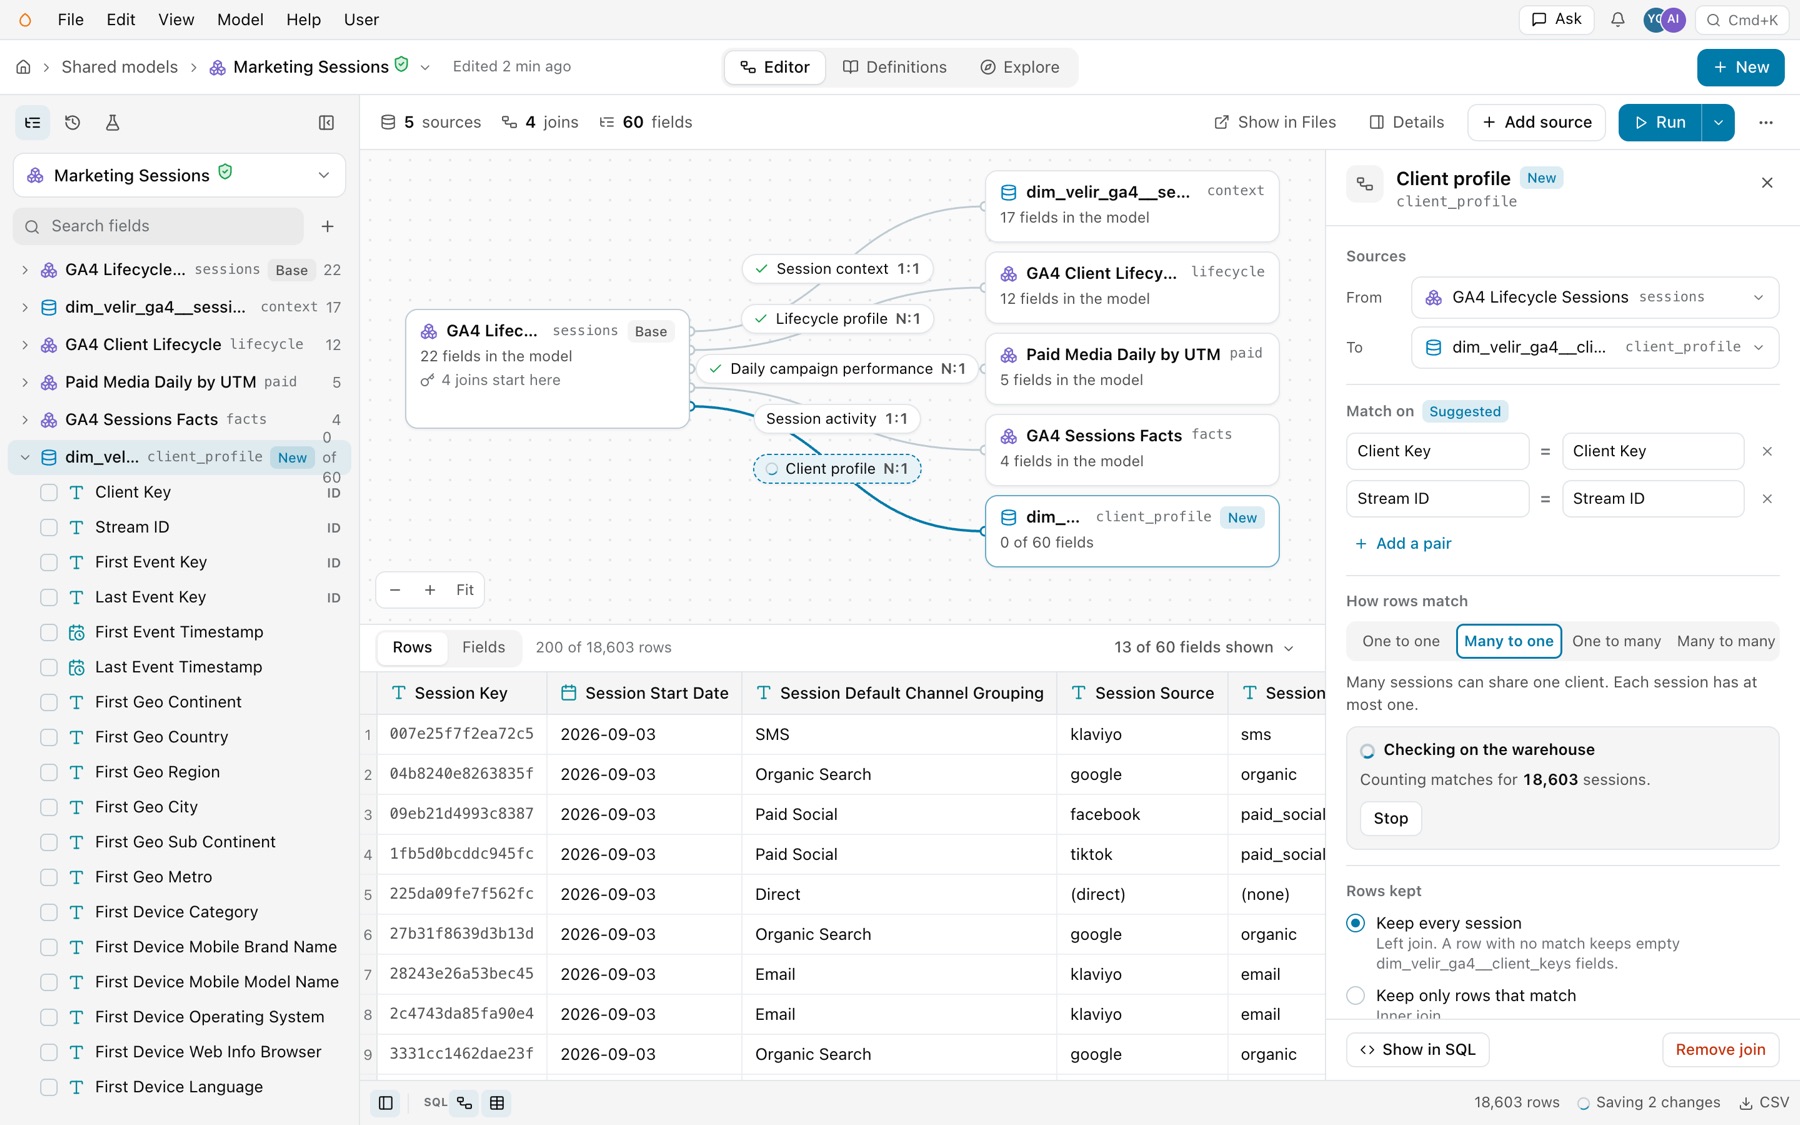Viewport: 1800px width, 1125px height.
Task: Open the more options ellipsis menu
Action: [1766, 123]
